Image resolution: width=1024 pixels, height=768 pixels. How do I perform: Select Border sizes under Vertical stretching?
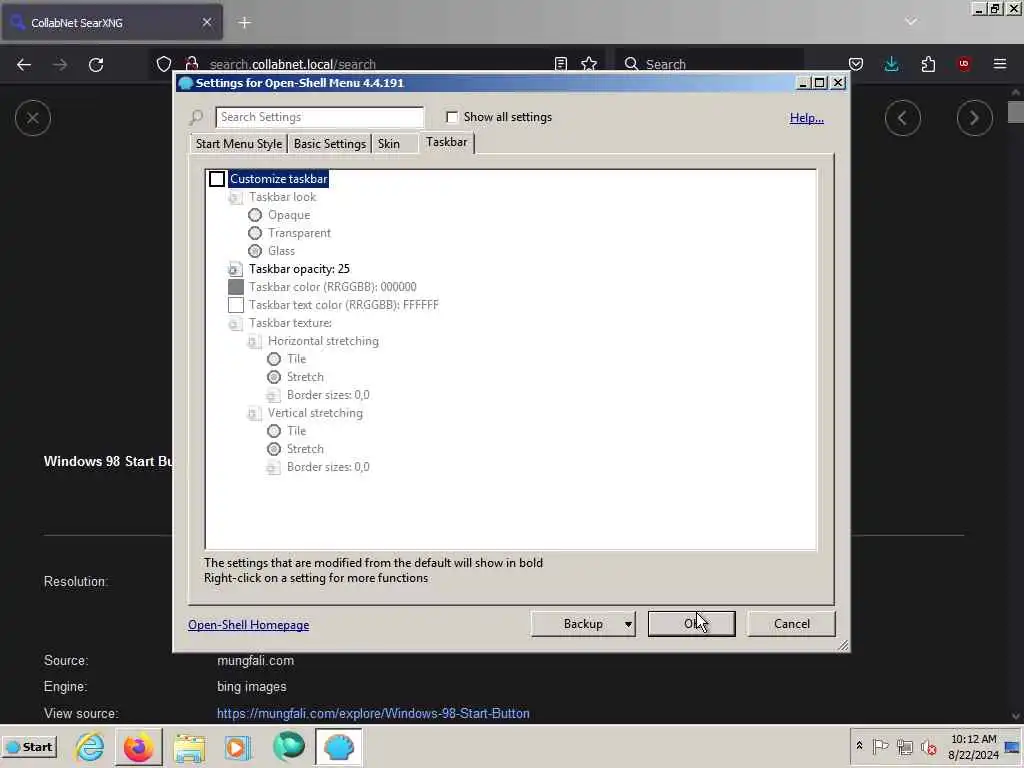[328, 467]
